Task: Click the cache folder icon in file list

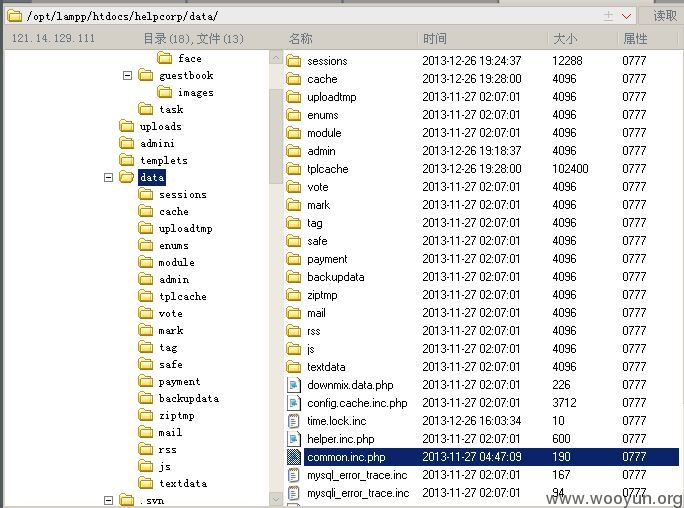Action: coord(294,79)
